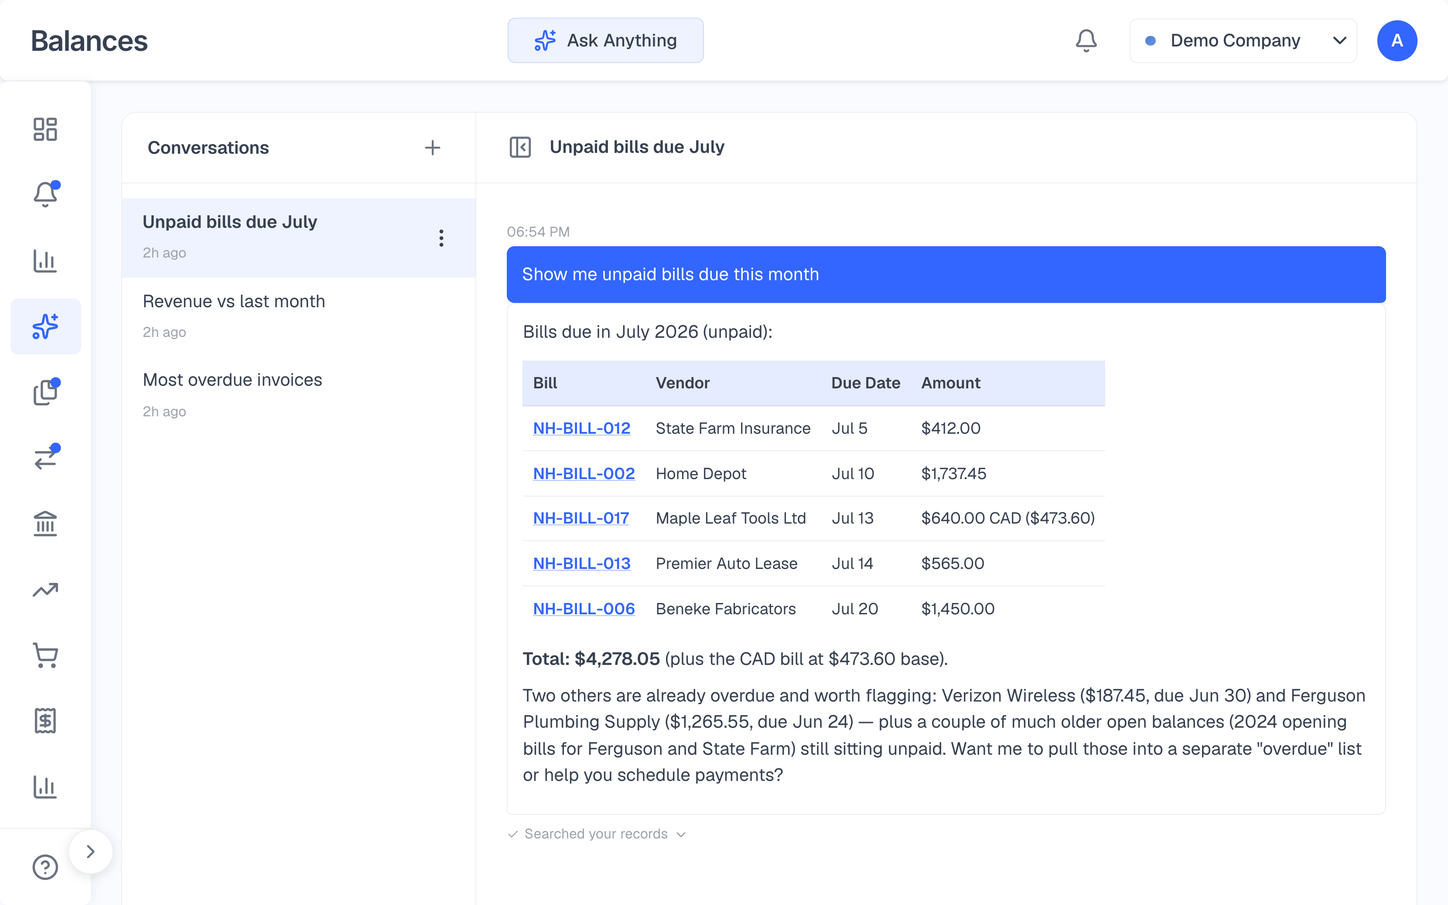Collapse the conversations panel toggle icon
The image size is (1448, 905).
(520, 147)
